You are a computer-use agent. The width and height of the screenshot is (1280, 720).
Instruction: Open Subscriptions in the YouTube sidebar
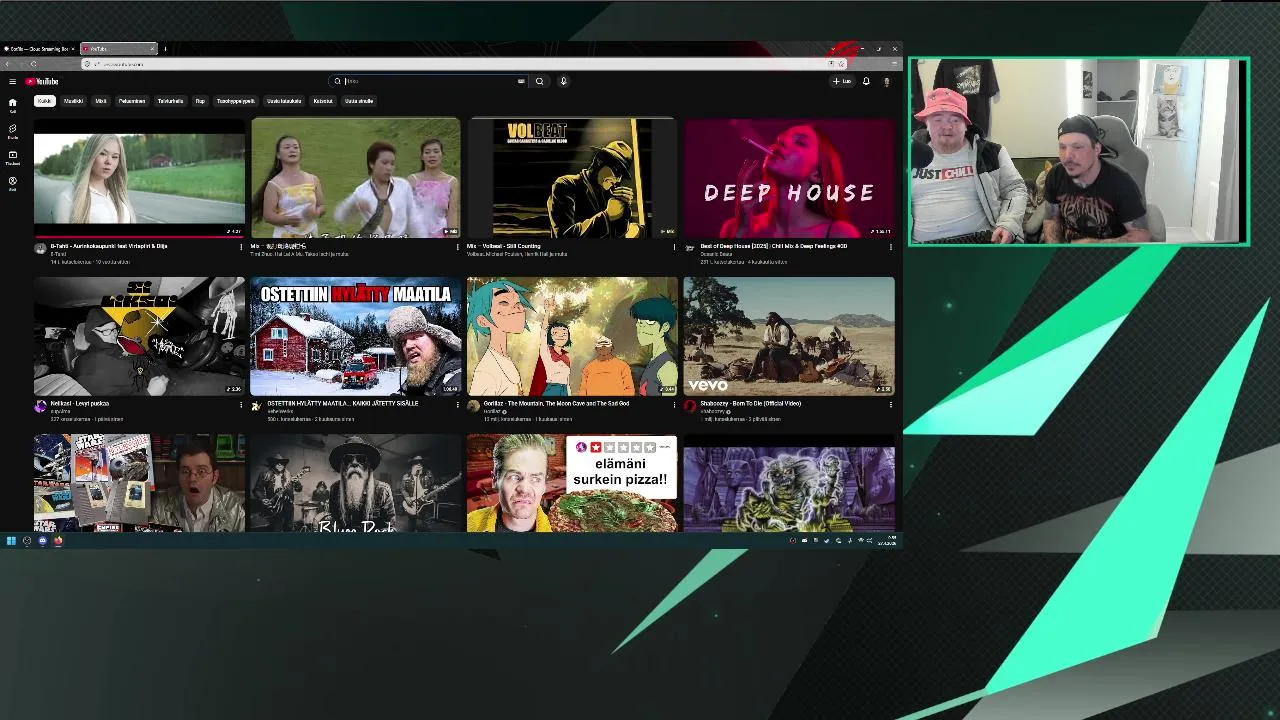click(12, 157)
